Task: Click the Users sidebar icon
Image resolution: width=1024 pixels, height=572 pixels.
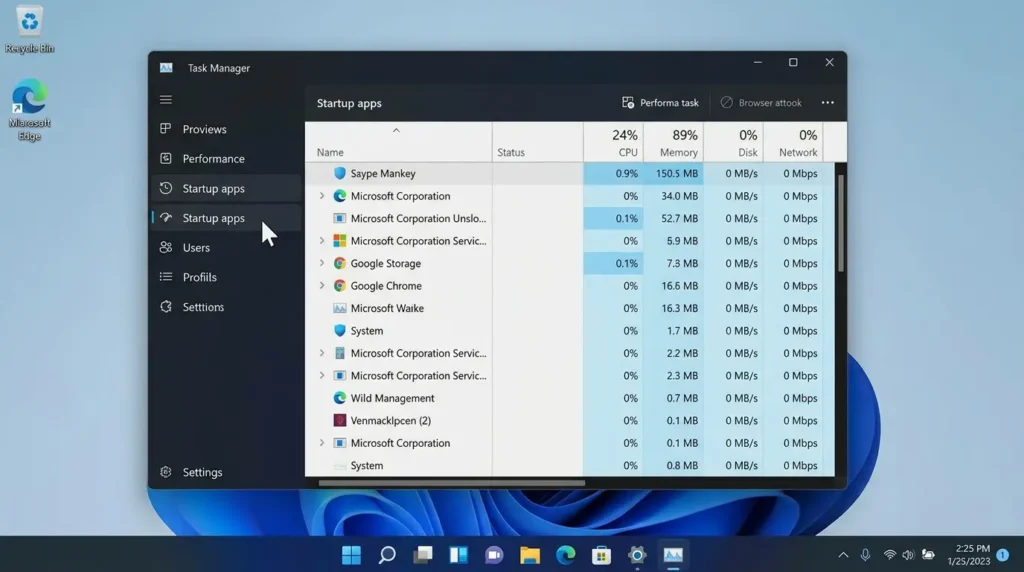Action: click(166, 247)
